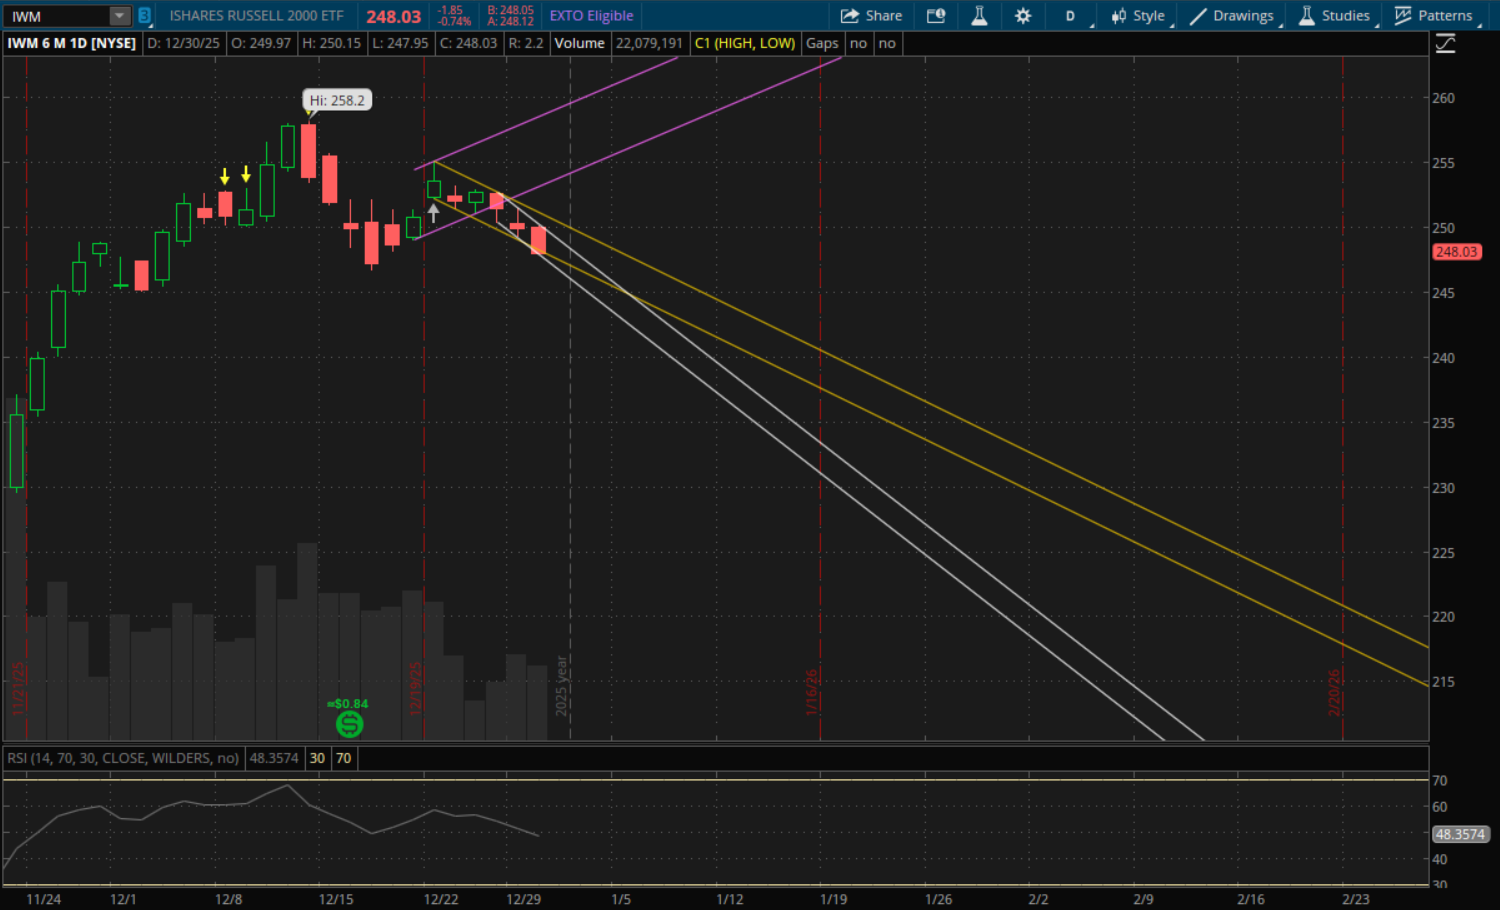
Task: Open the Drawings menu
Action: coord(1232,16)
